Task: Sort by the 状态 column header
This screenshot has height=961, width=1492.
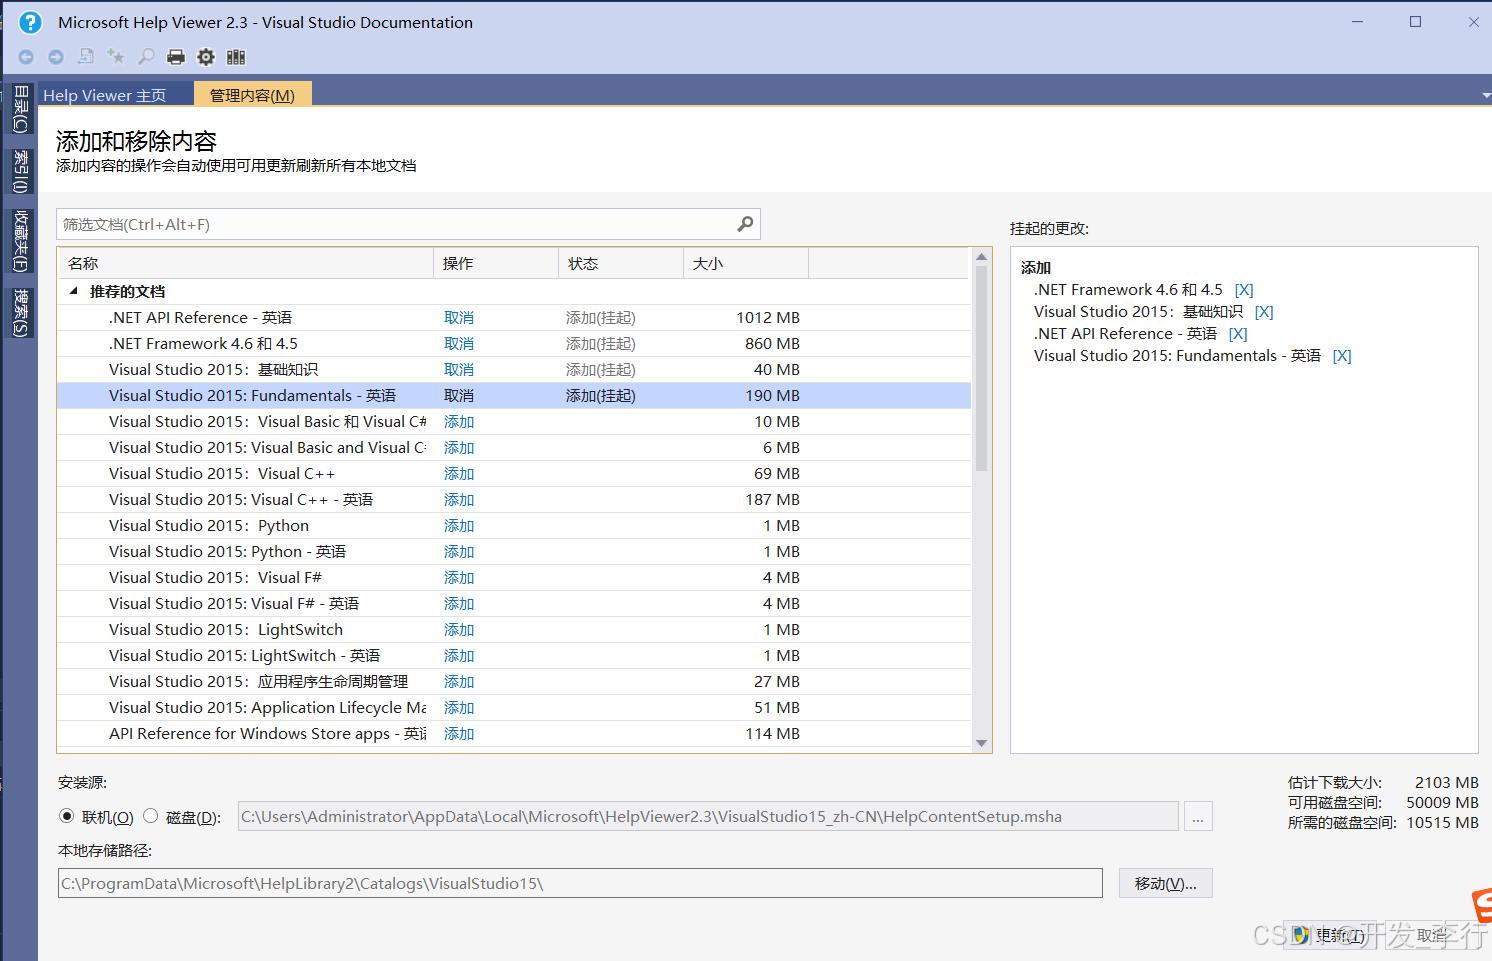Action: [x=621, y=263]
